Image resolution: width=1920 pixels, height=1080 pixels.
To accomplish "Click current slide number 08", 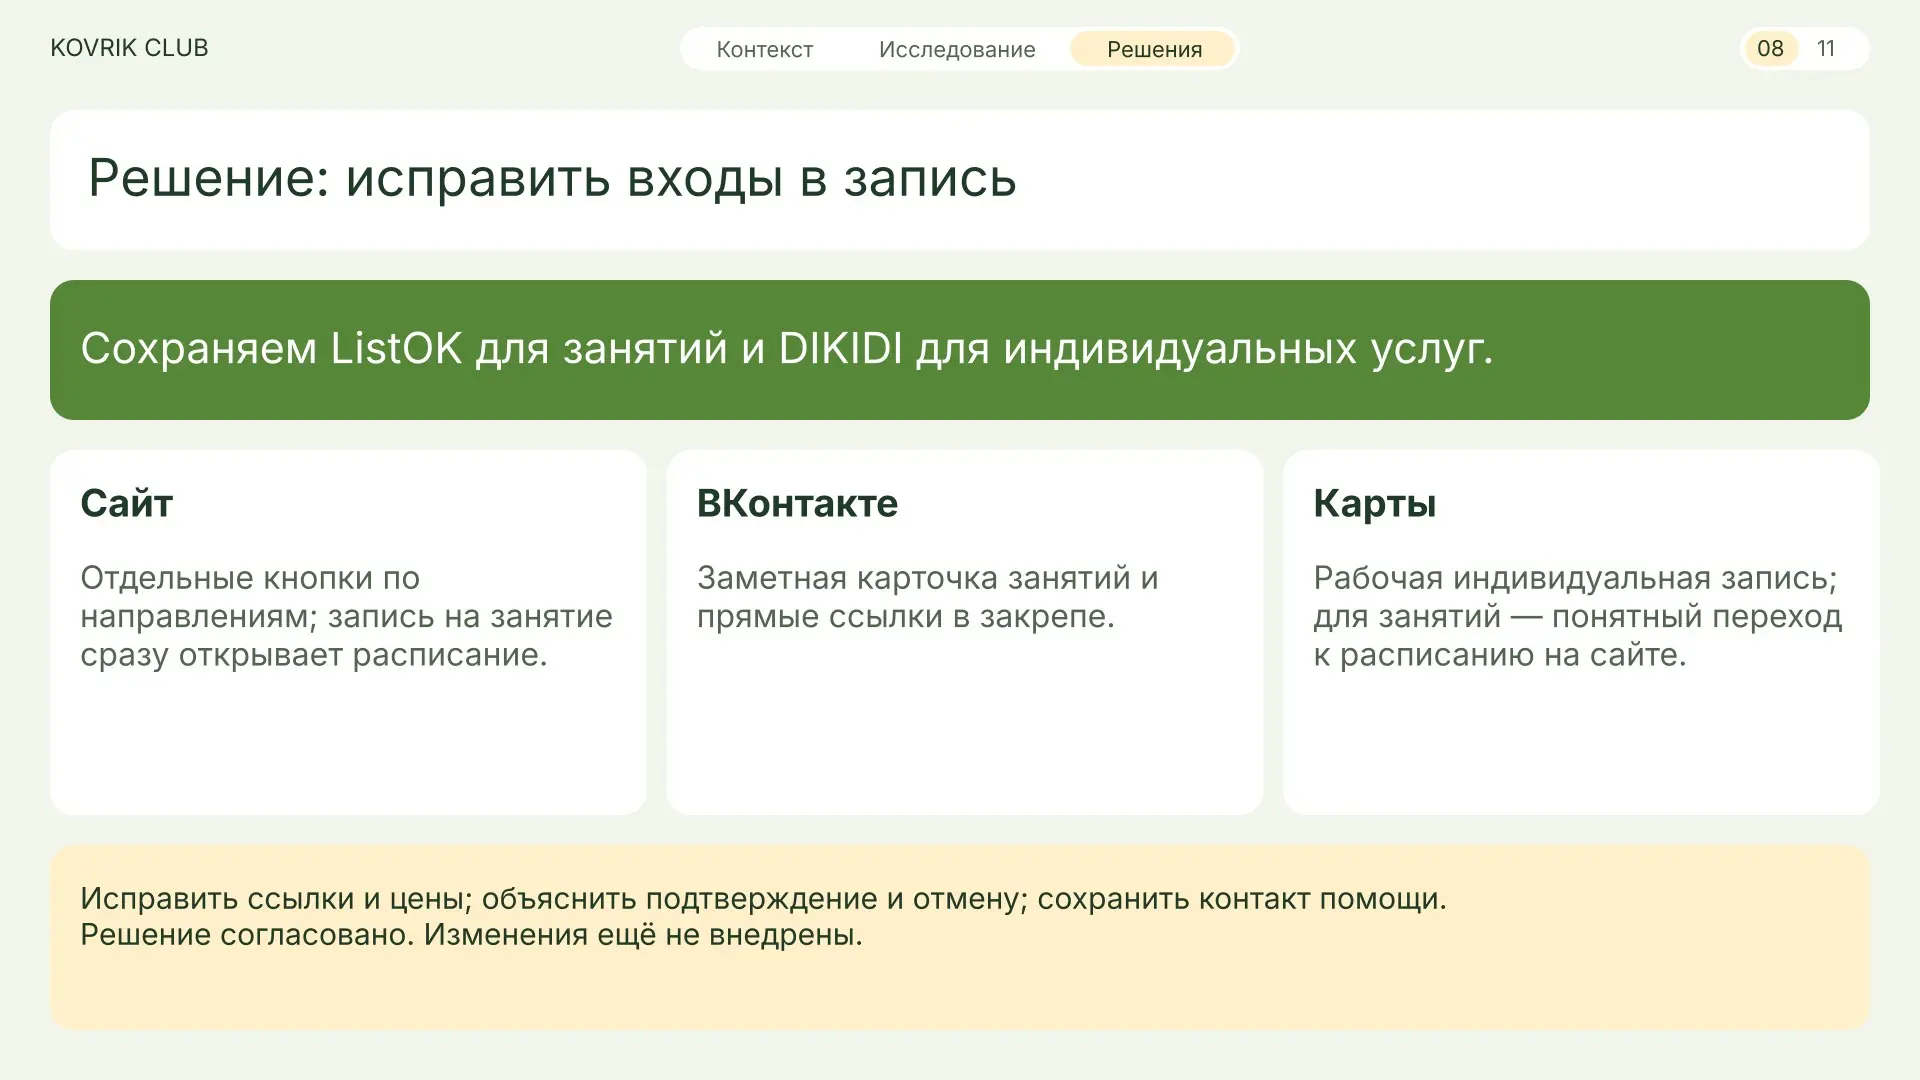I will tap(1770, 48).
